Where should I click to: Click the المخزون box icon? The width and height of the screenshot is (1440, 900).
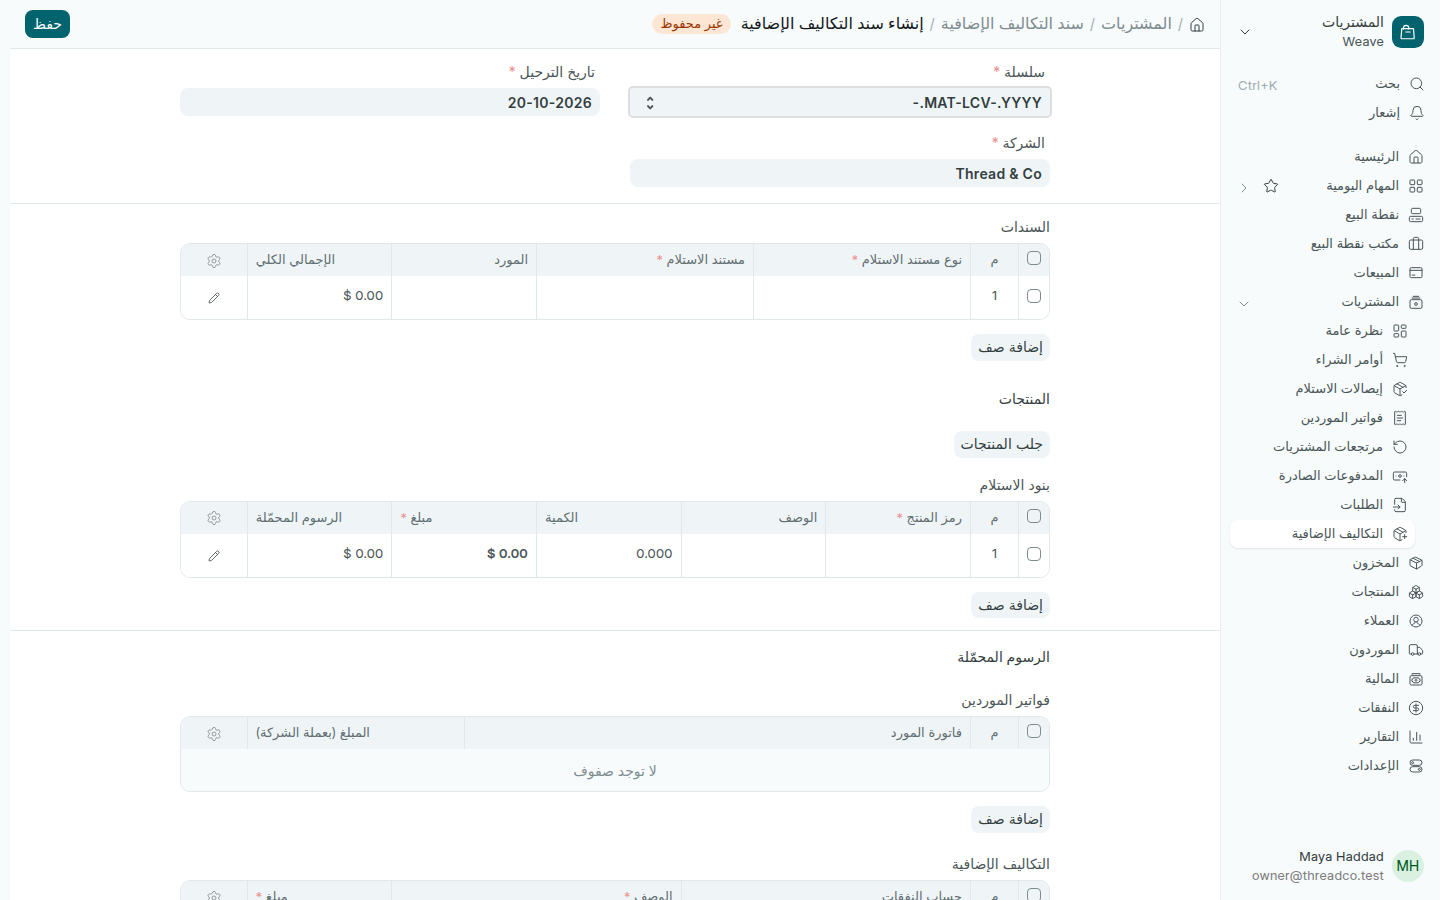[x=1416, y=563]
